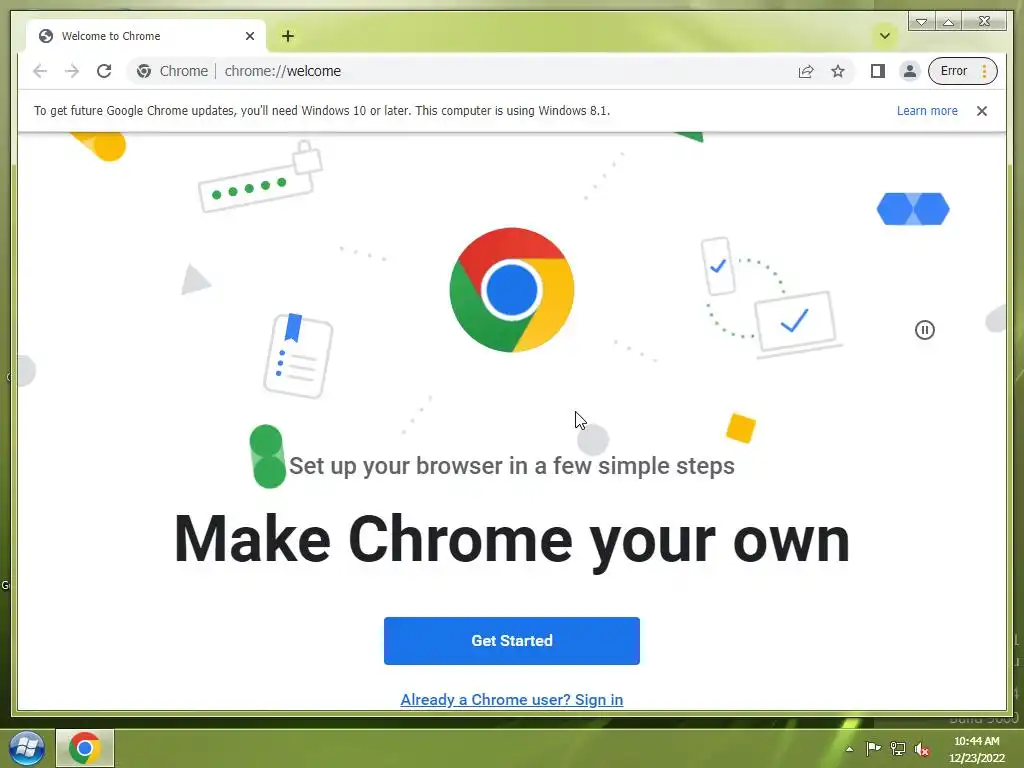
Task: Select the Welcome to Chrome tab
Action: (x=146, y=36)
